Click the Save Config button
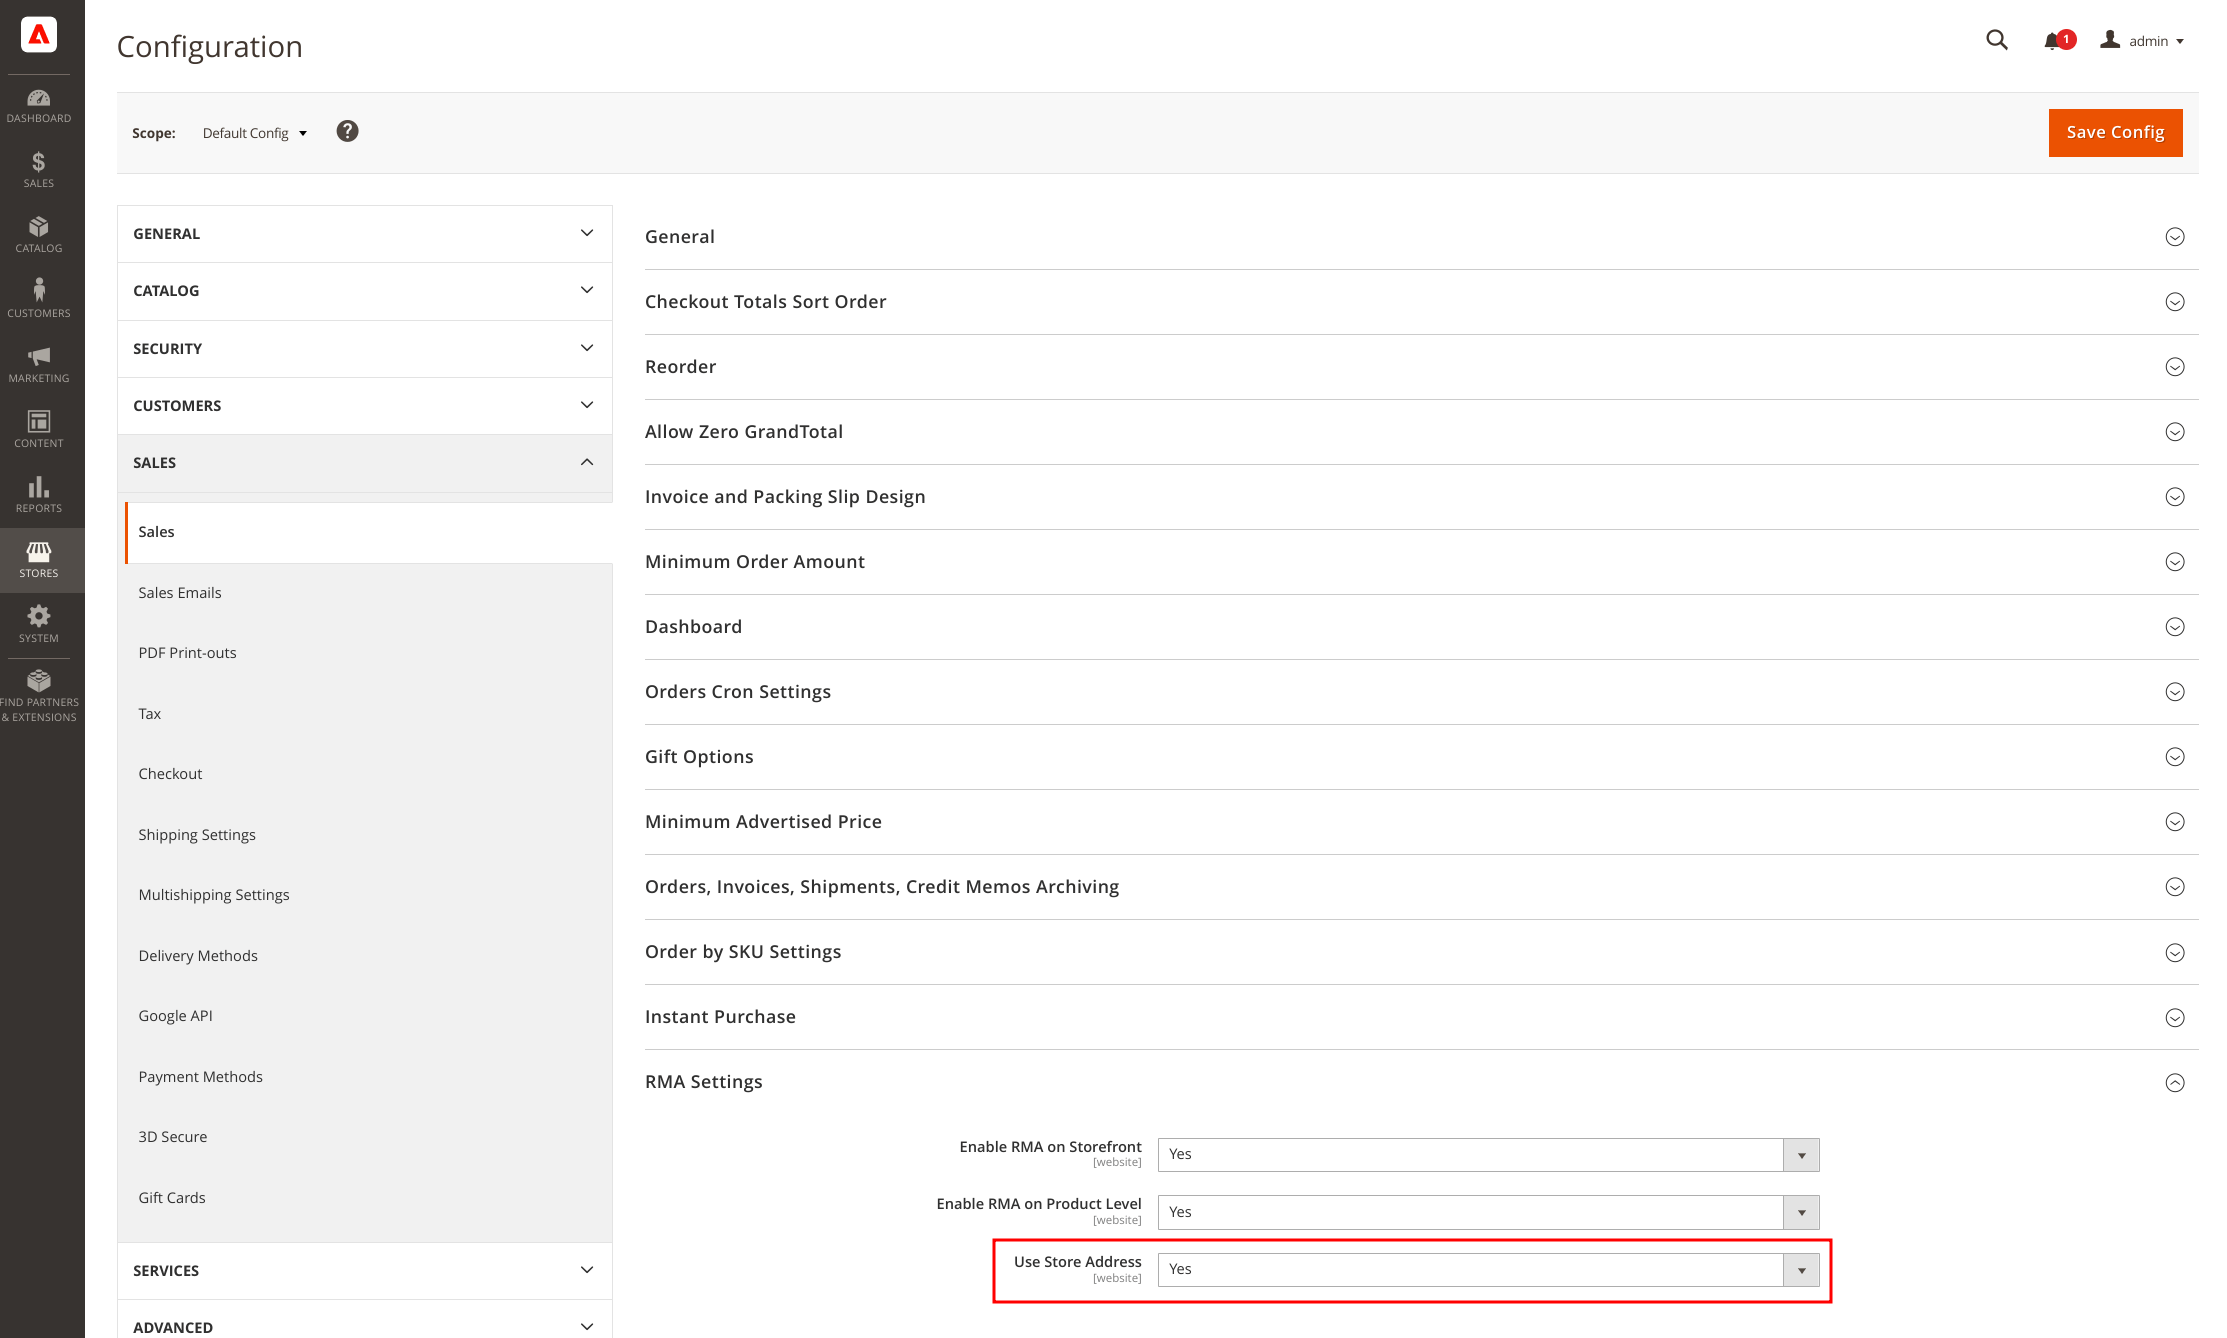The image size is (2227, 1338). click(x=2115, y=133)
